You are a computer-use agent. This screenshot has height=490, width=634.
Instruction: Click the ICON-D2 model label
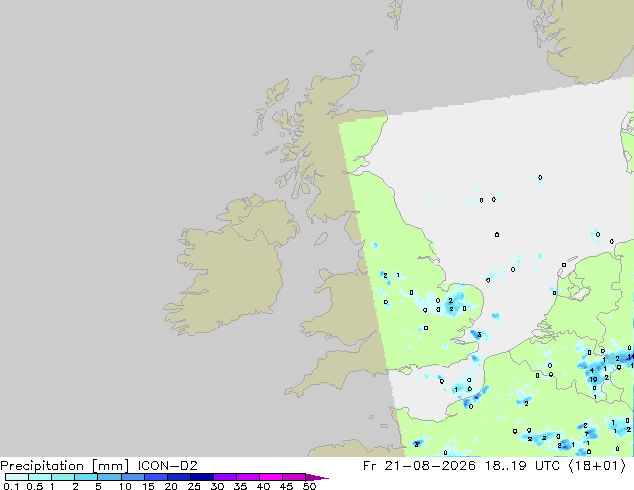167,466
